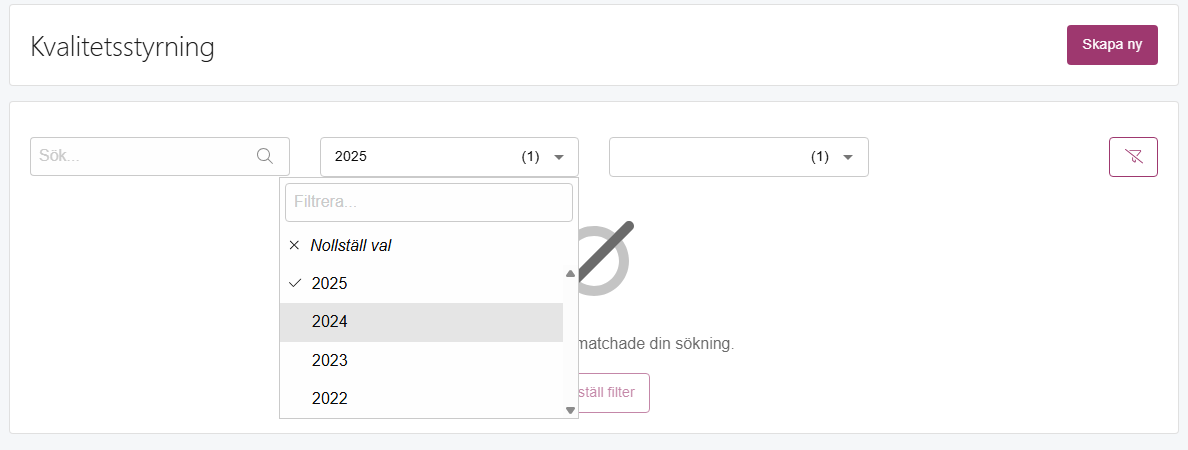Click the checkmark icon next to 2025
Image resolution: width=1188 pixels, height=450 pixels.
pos(295,283)
